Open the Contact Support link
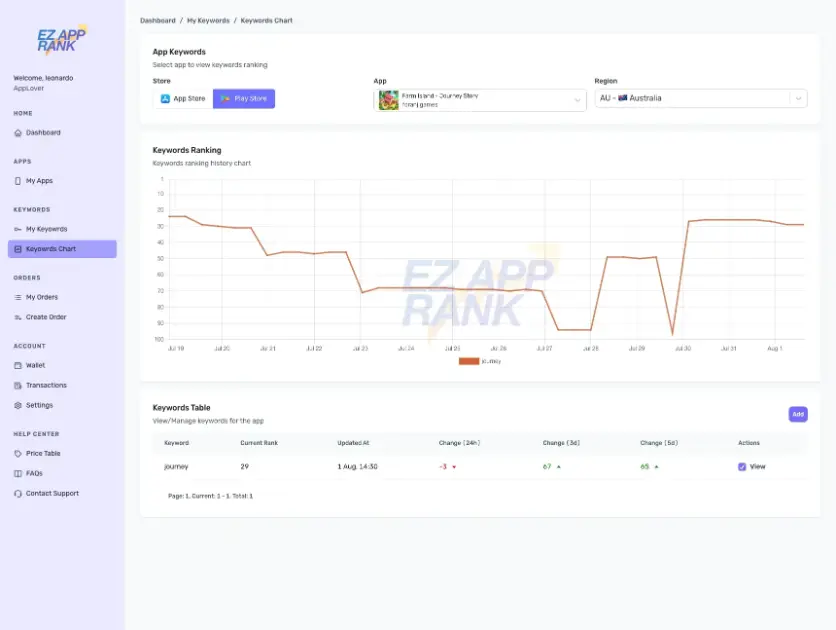 tap(52, 493)
